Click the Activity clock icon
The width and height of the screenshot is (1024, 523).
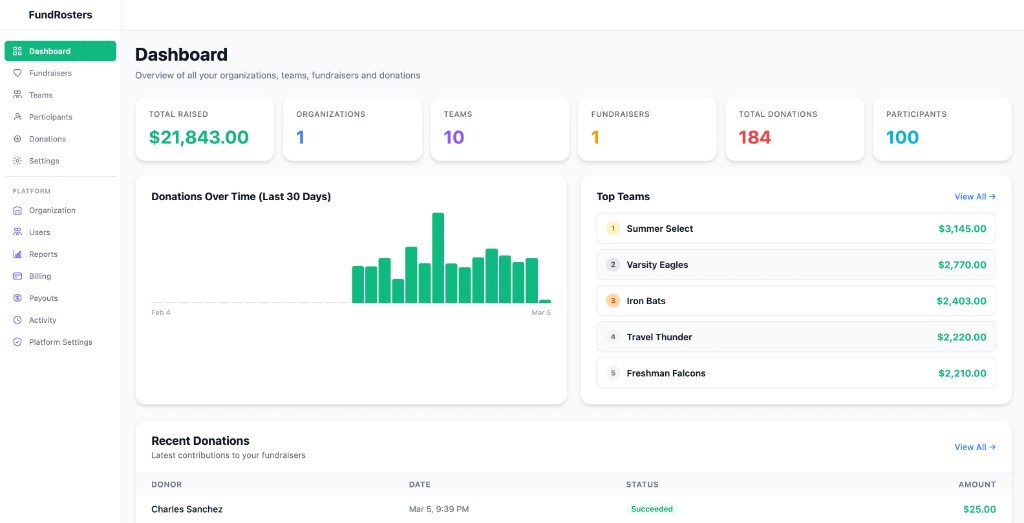(18, 320)
